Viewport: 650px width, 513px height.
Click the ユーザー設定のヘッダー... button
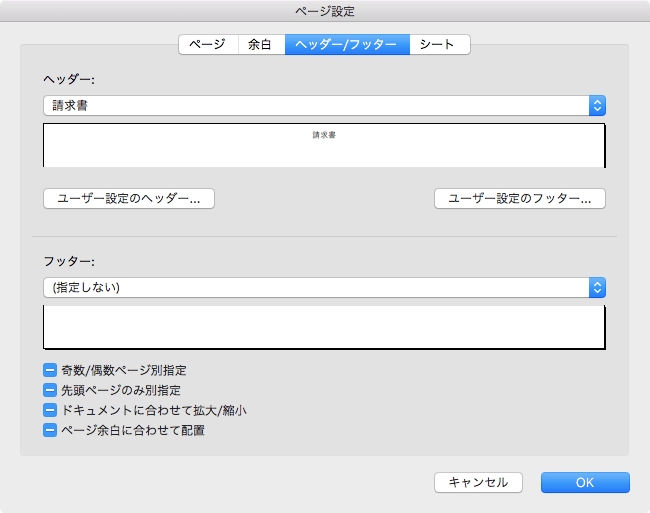click(x=129, y=198)
